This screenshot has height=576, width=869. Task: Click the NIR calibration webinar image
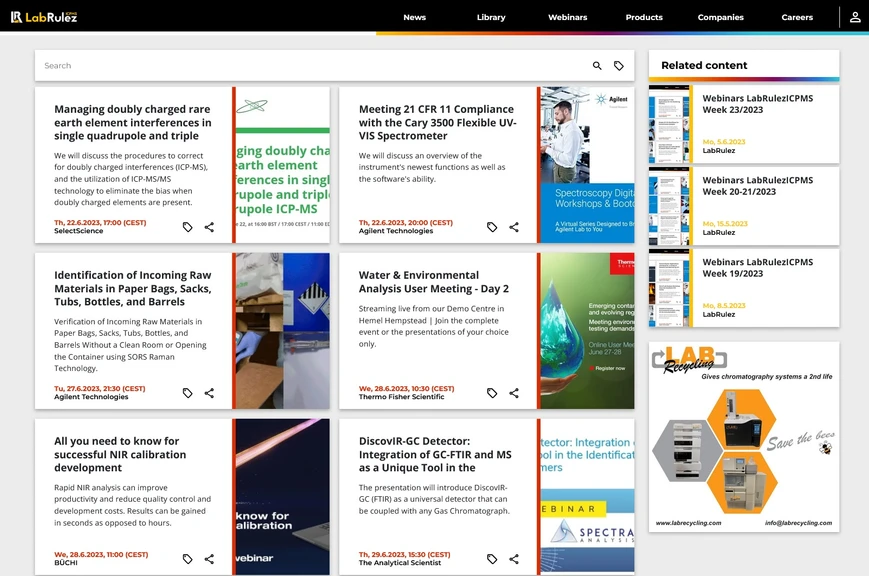point(283,497)
